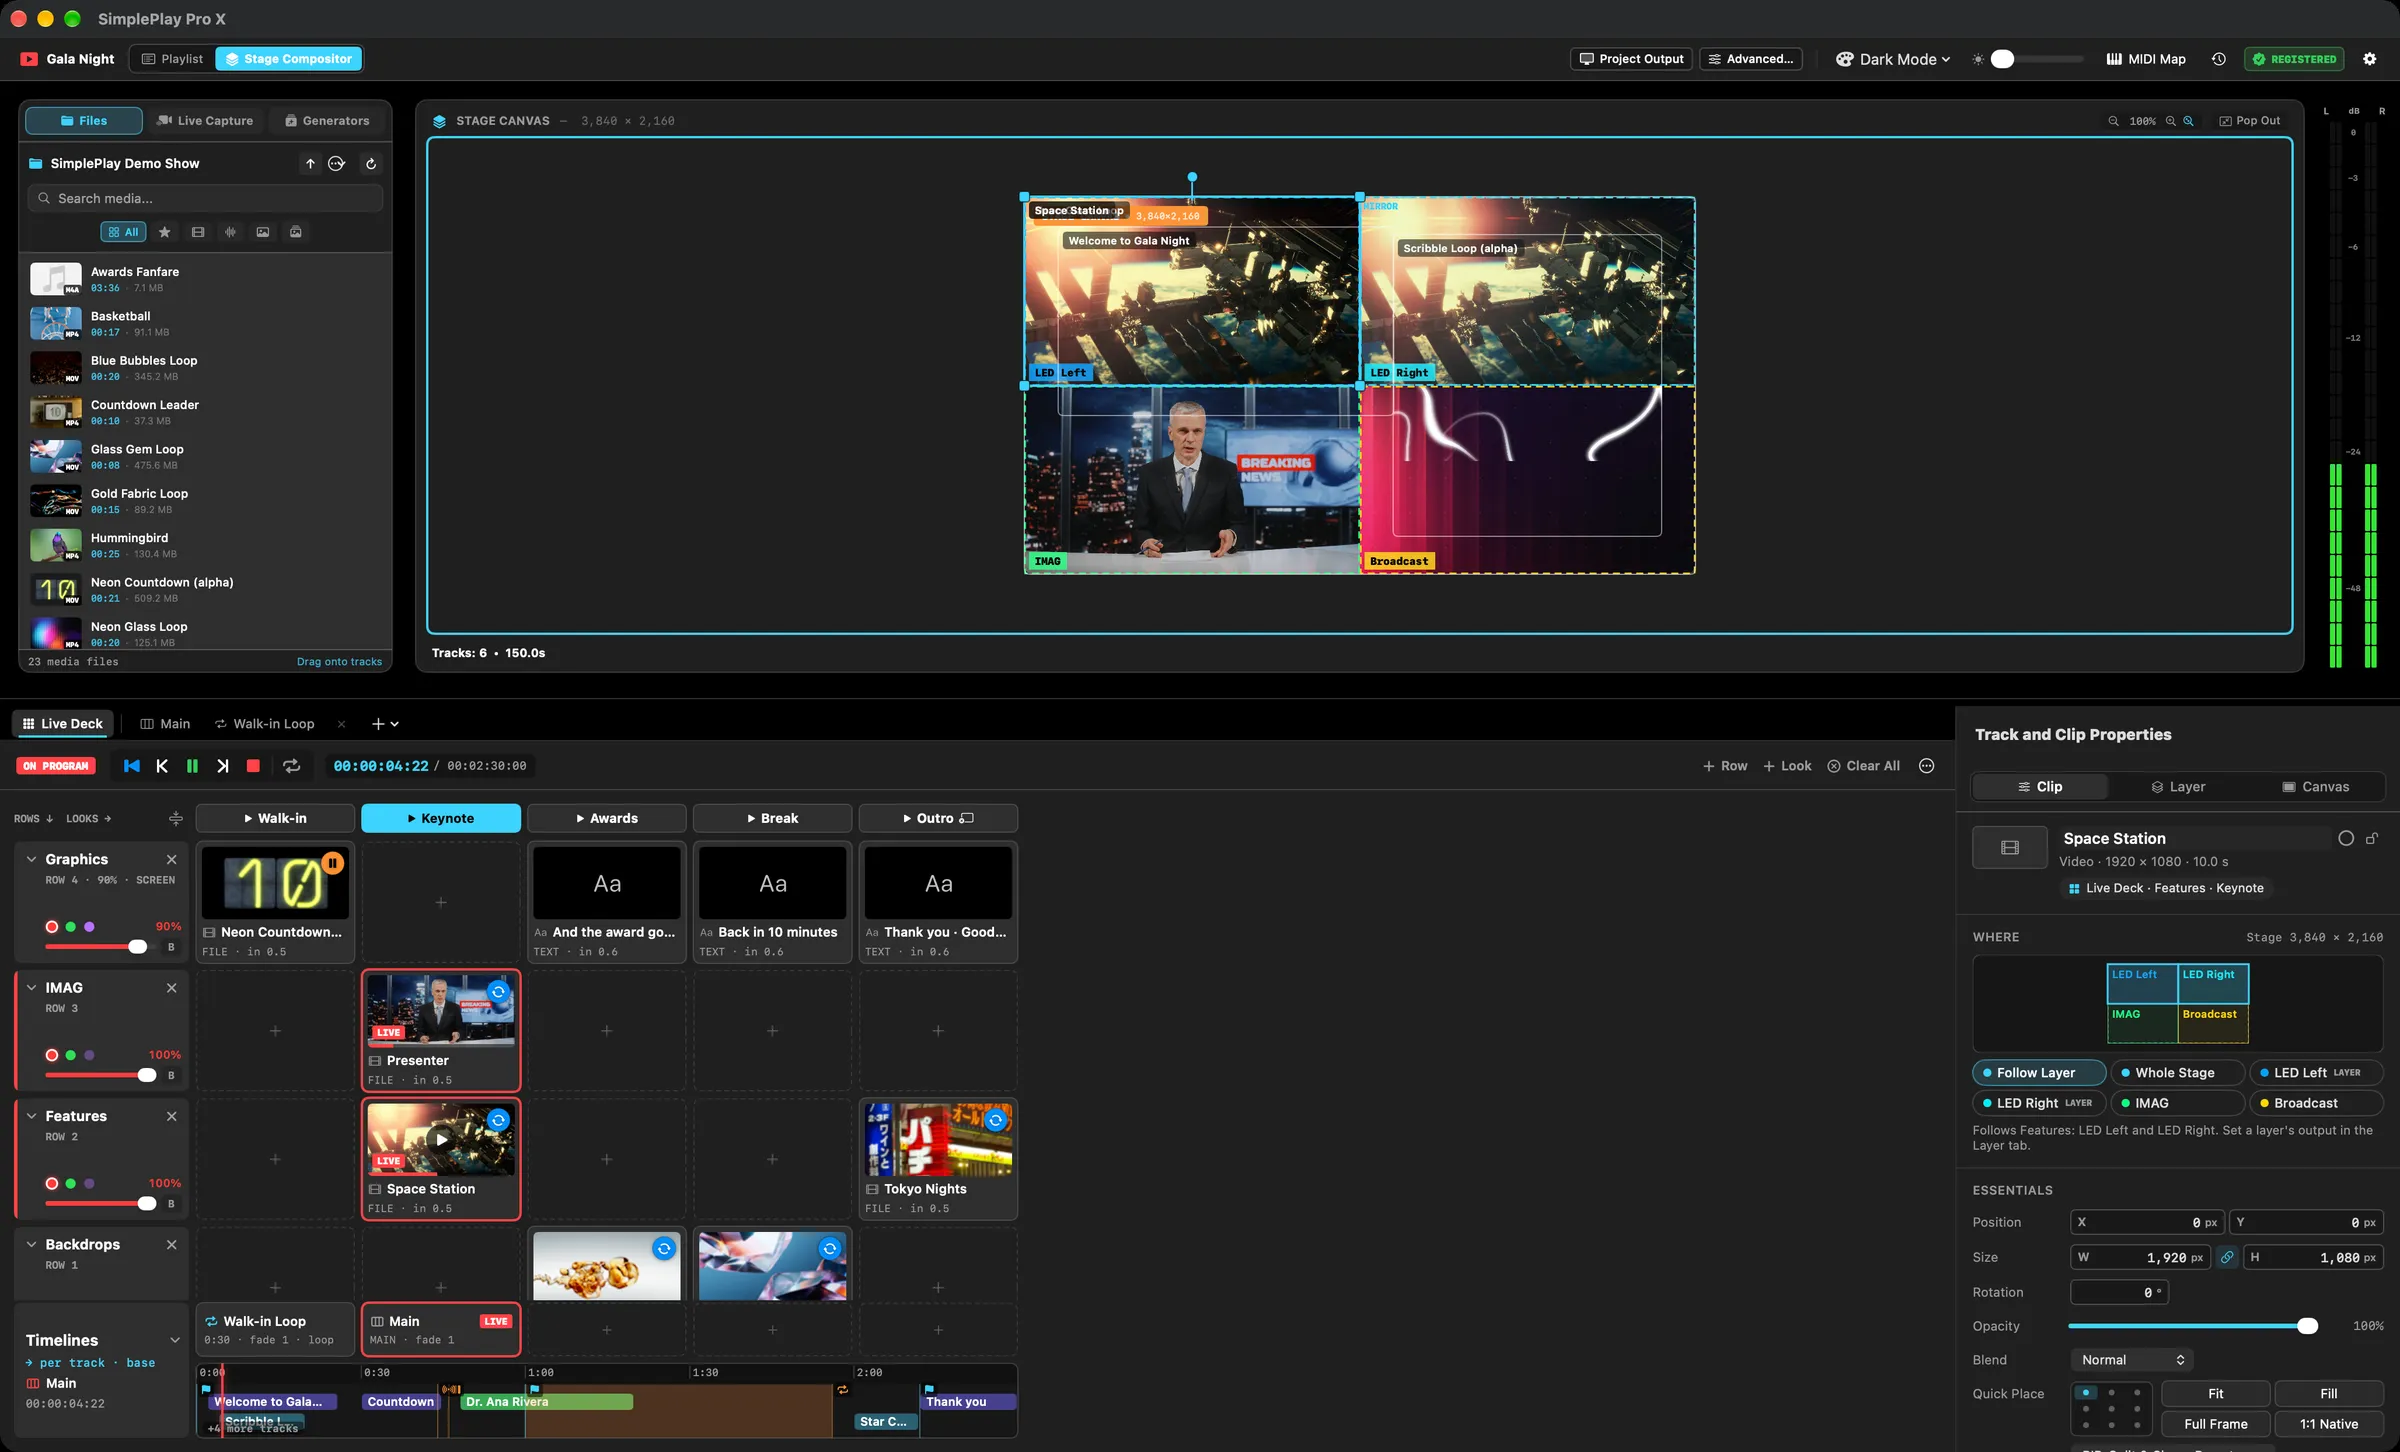
Task: Stop playback with red square
Action: click(253, 766)
